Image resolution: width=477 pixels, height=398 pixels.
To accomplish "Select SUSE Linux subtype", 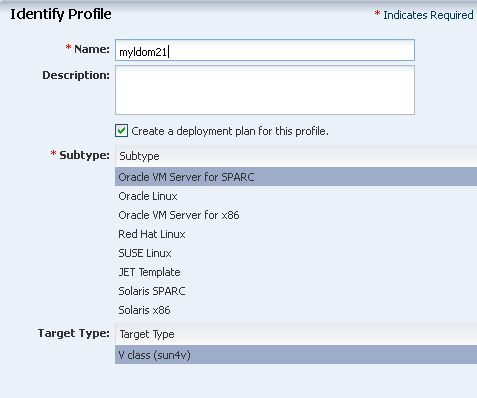I will pyautogui.click(x=296, y=253).
